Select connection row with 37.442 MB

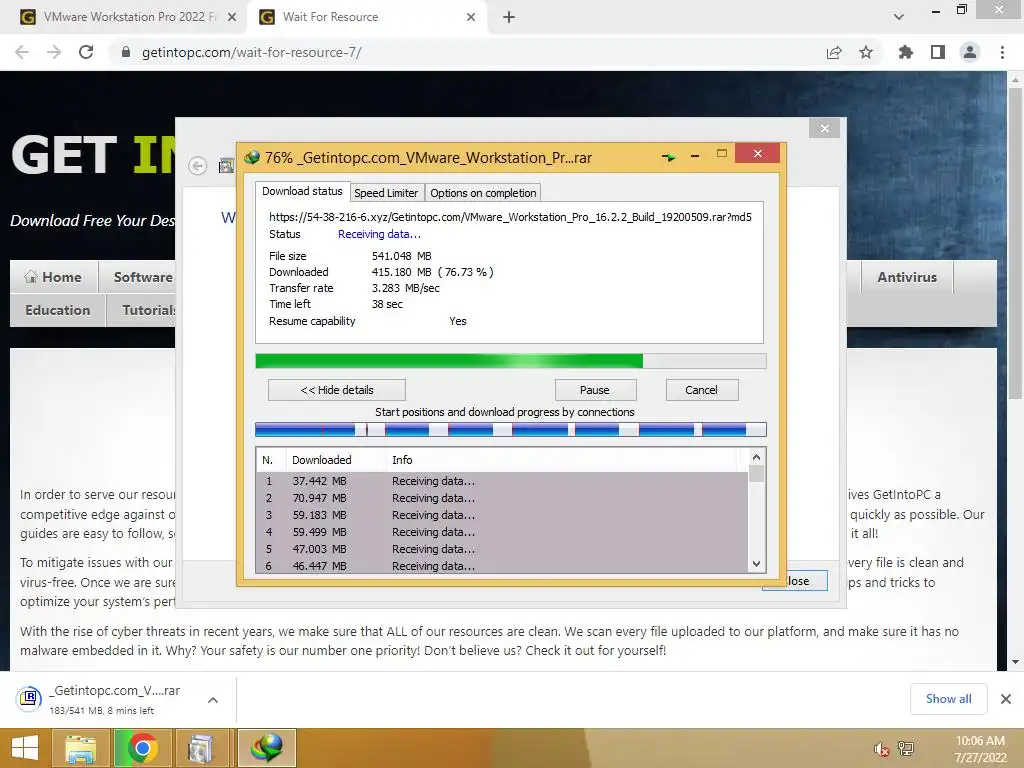coord(502,481)
